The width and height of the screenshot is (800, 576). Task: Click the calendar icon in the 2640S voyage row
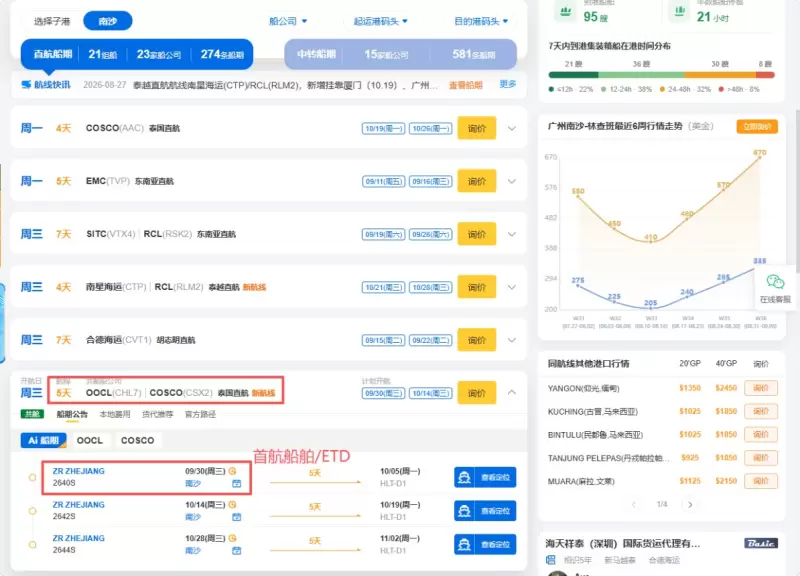pyautogui.click(x=236, y=483)
